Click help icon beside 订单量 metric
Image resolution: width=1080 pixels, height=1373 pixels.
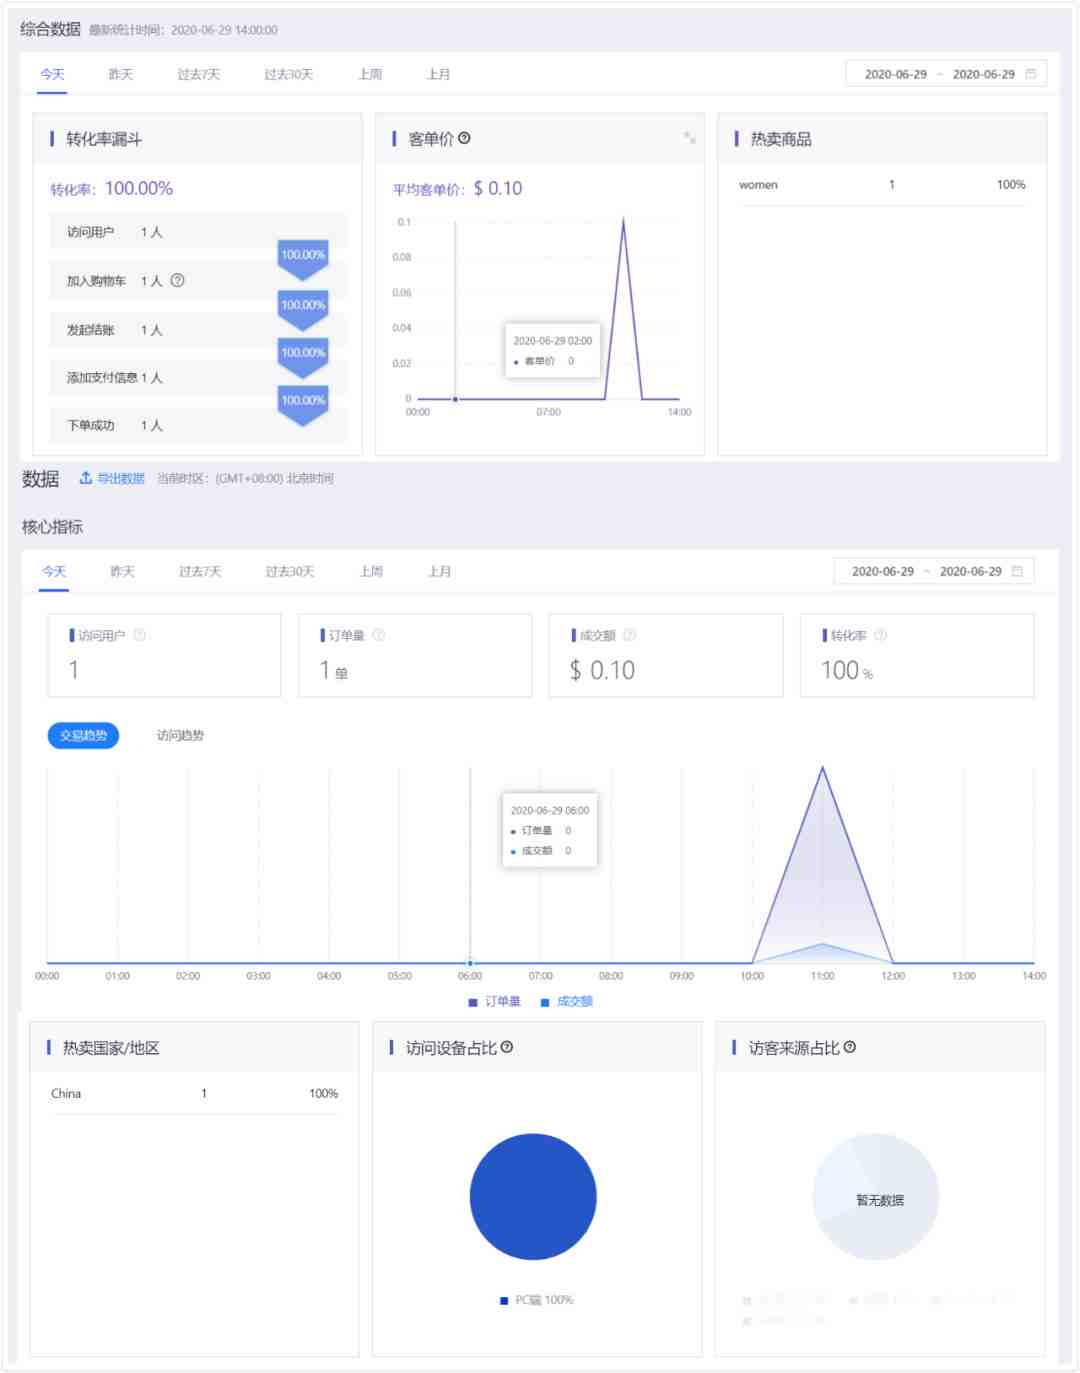(379, 635)
